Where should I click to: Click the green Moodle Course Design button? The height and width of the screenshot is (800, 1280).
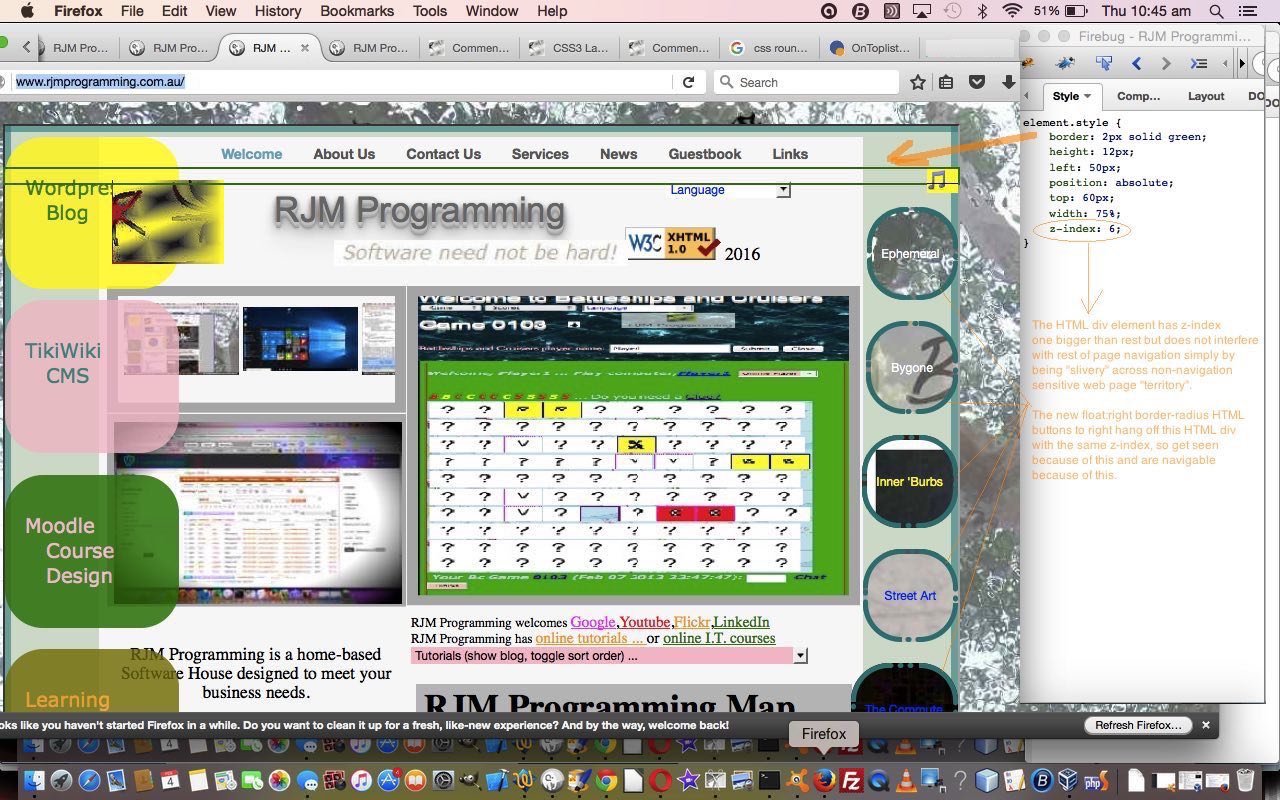click(91, 551)
